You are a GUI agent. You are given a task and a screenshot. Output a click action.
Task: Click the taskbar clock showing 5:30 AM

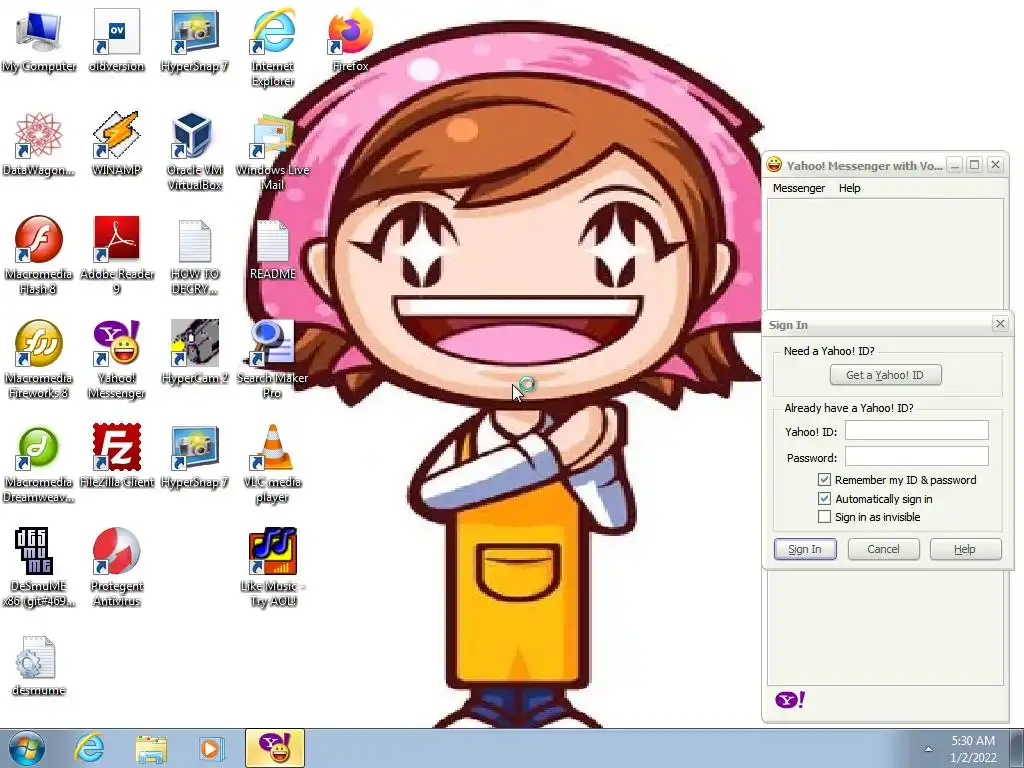click(973, 749)
